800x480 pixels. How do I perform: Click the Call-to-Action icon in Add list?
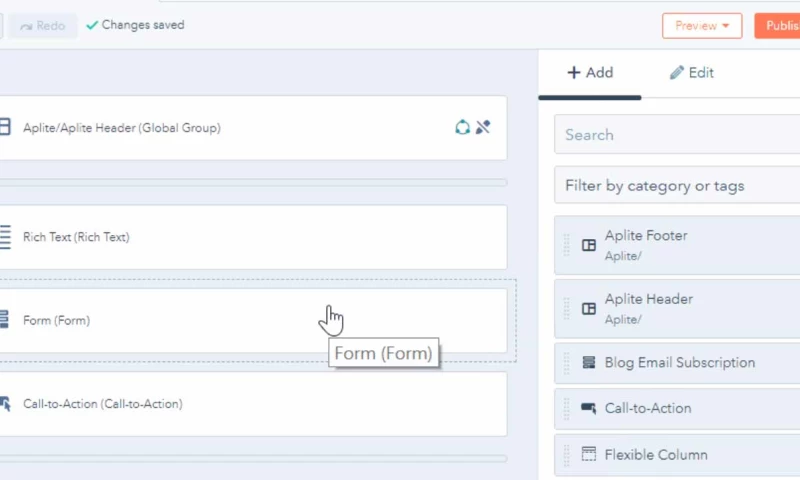click(x=589, y=408)
